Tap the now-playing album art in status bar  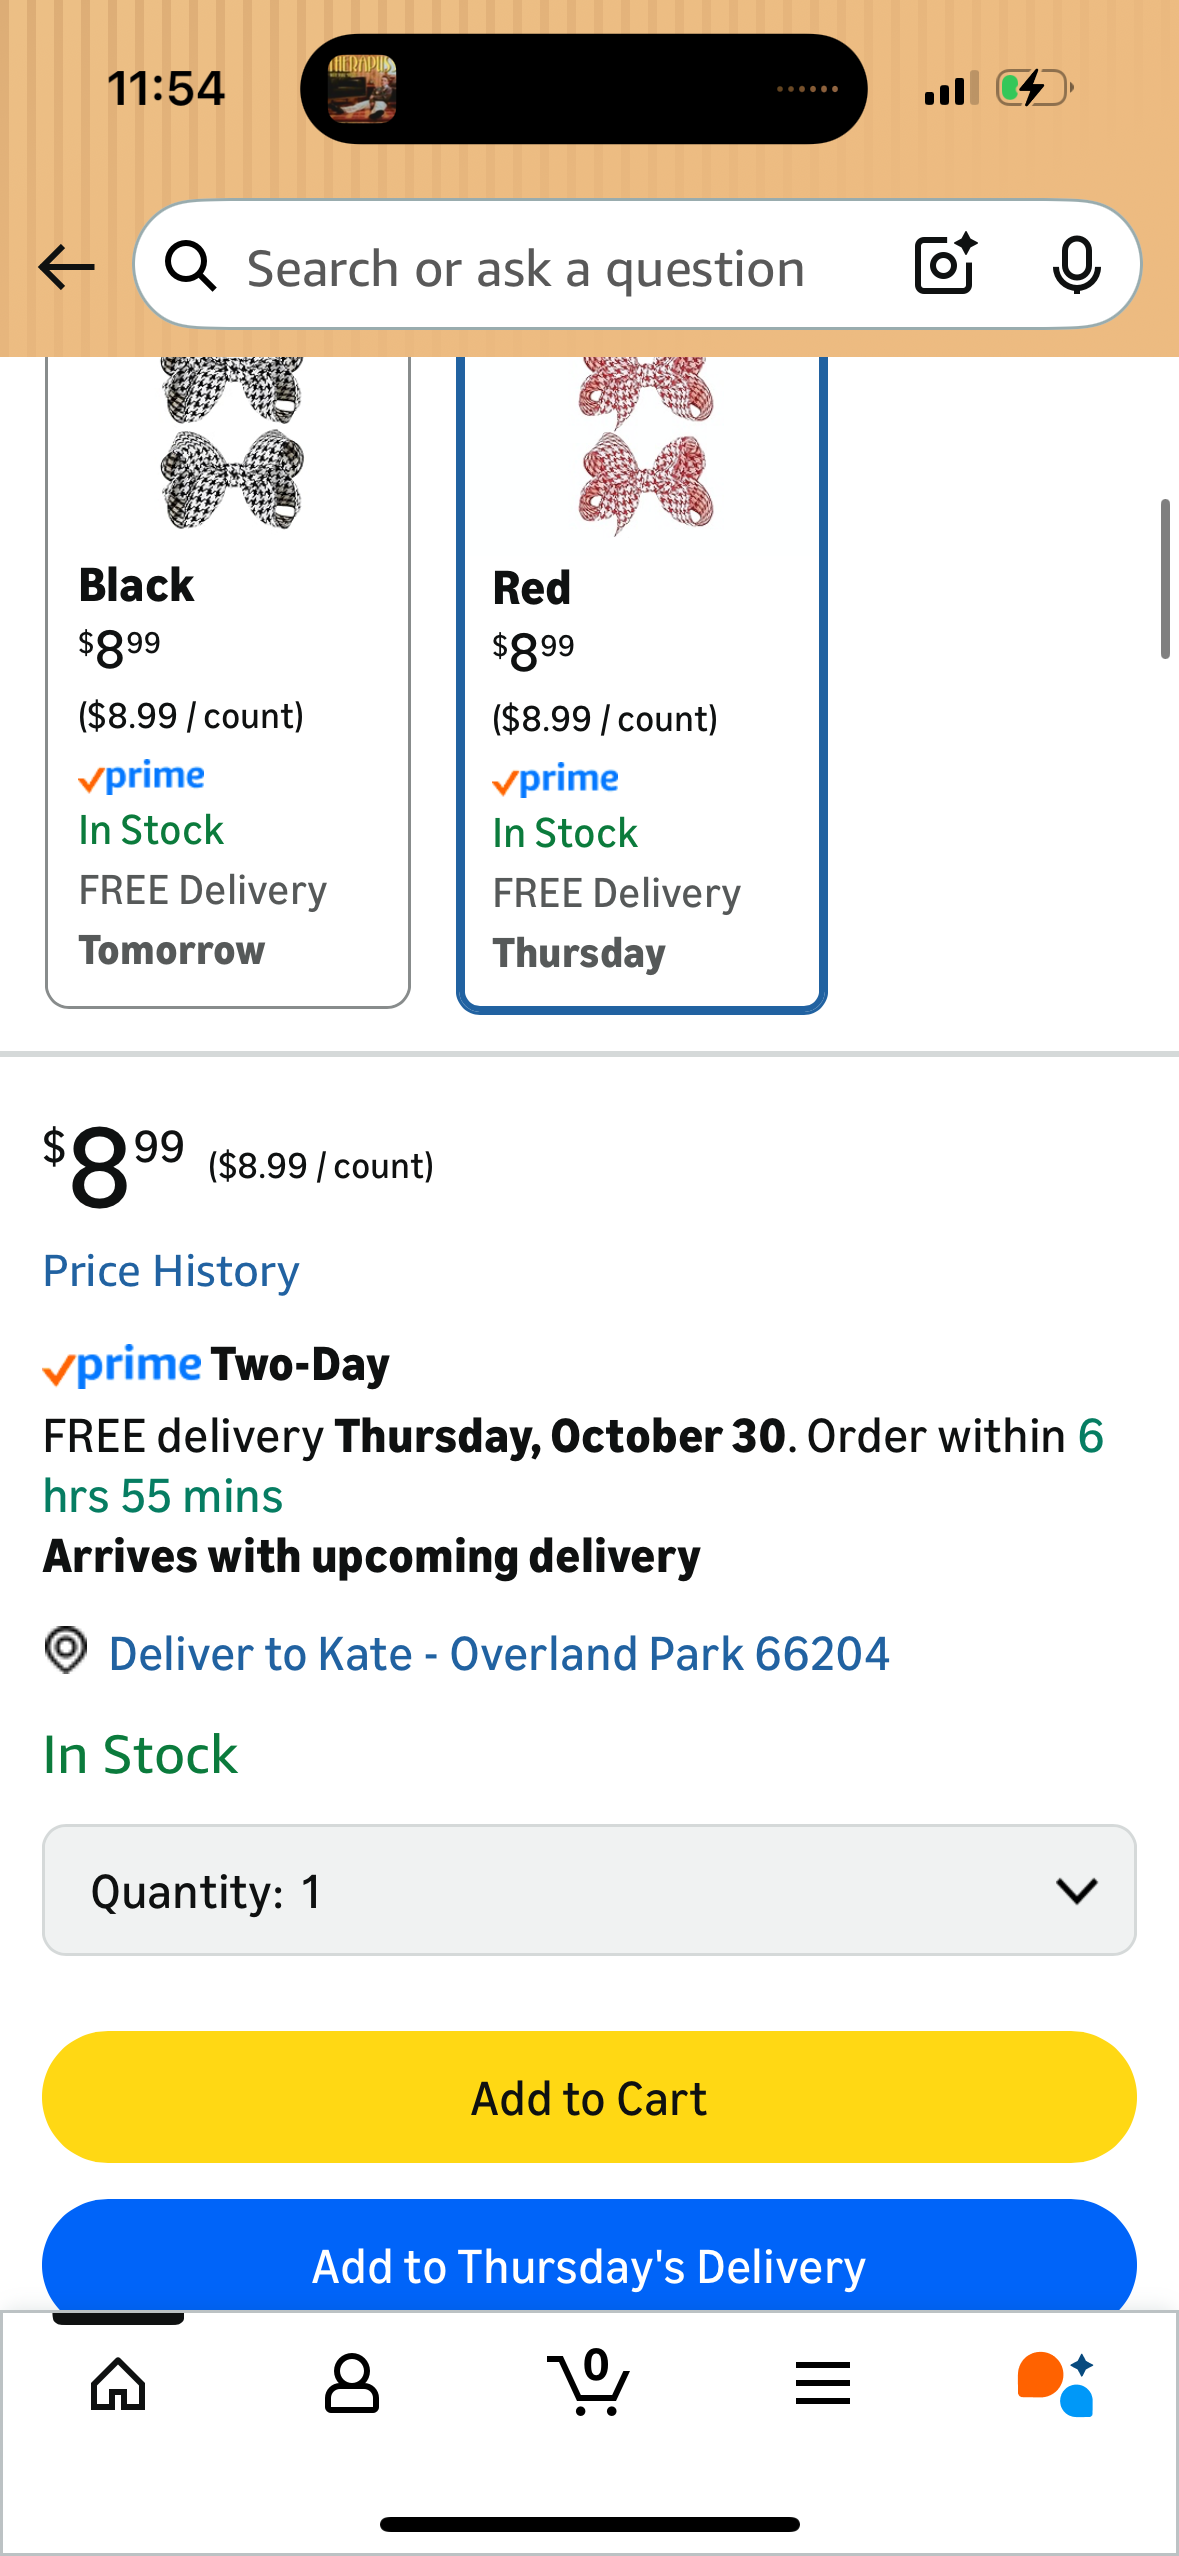point(362,89)
